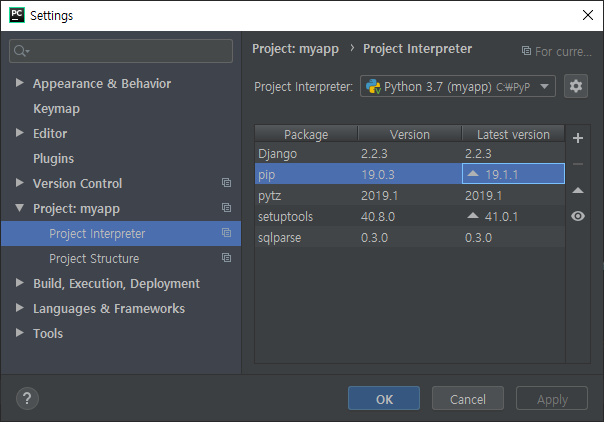
Task: Click the Cancel button
Action: click(x=468, y=398)
